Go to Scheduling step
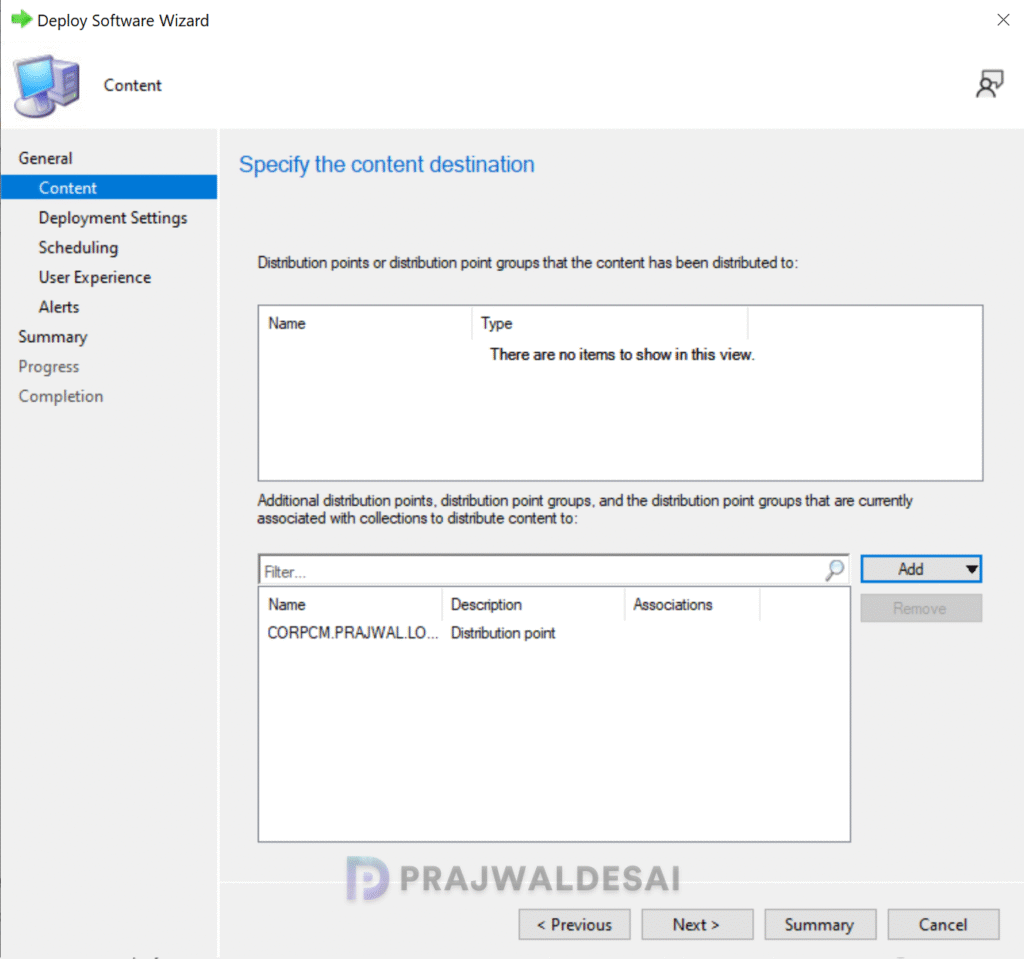The image size is (1024, 959). pos(78,248)
